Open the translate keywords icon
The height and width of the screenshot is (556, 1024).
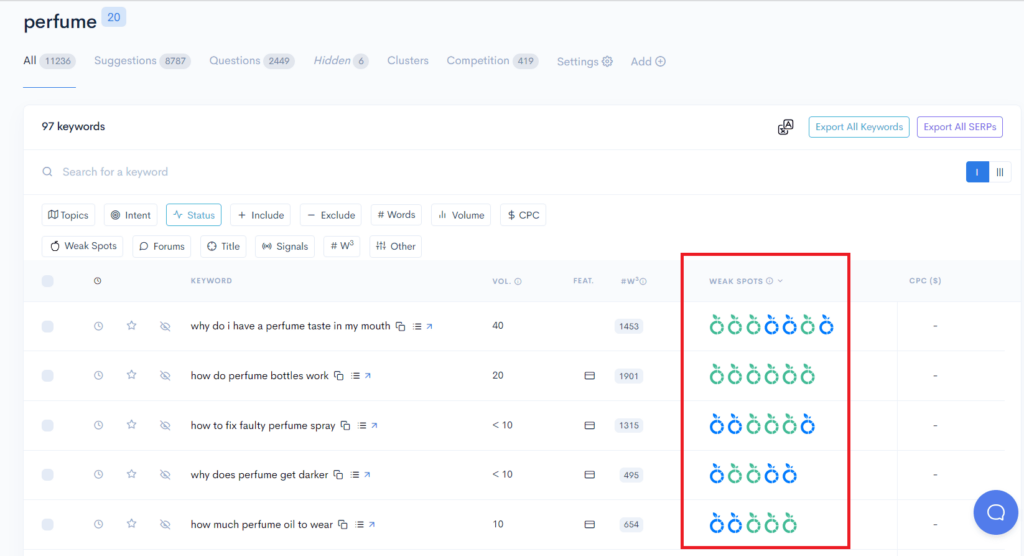(786, 127)
